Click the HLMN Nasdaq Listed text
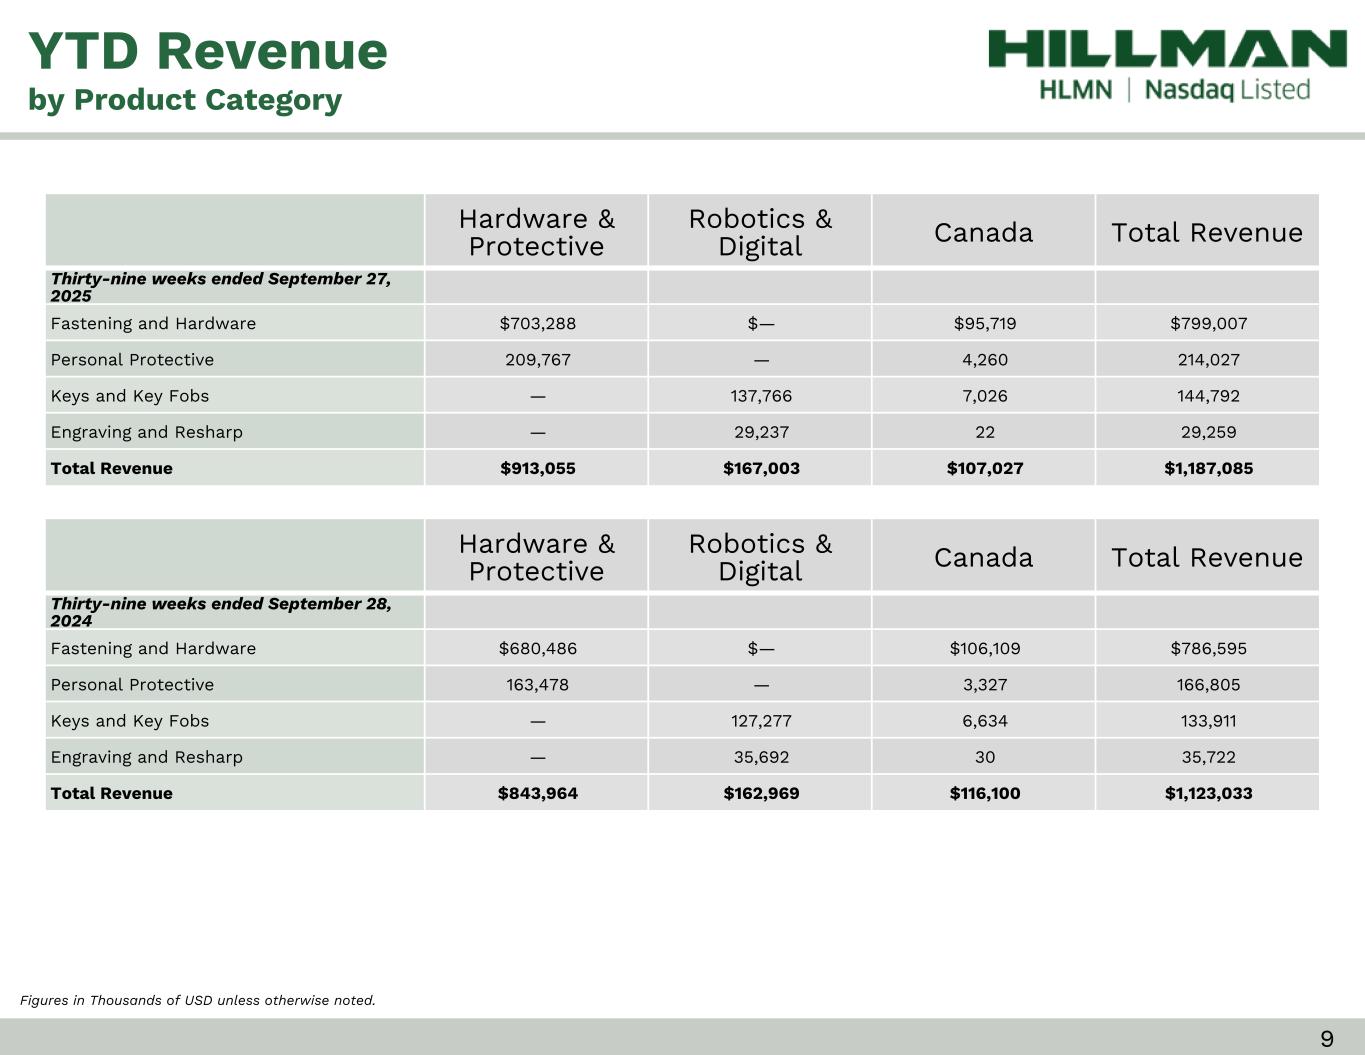The image size is (1365, 1055). click(x=1174, y=90)
